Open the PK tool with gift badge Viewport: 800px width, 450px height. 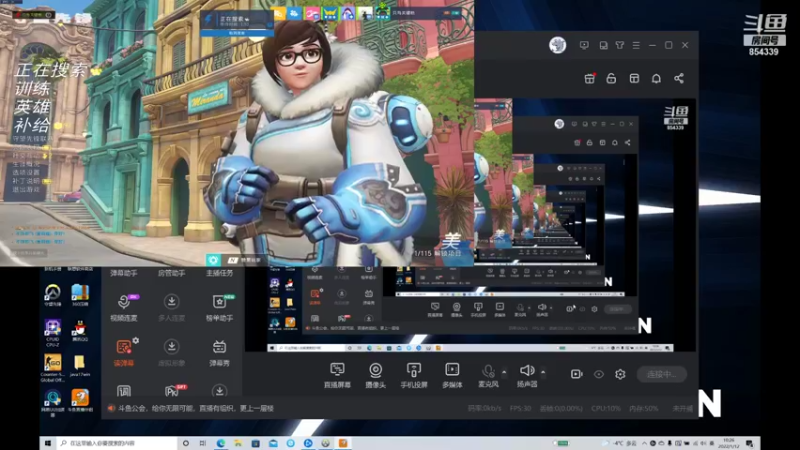click(x=173, y=391)
